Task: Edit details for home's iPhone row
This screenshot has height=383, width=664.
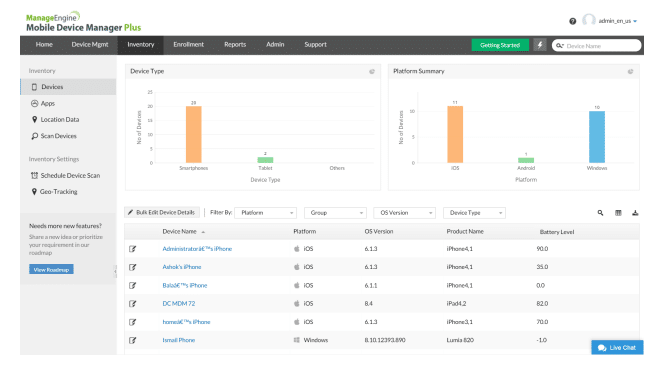Action: pos(133,322)
